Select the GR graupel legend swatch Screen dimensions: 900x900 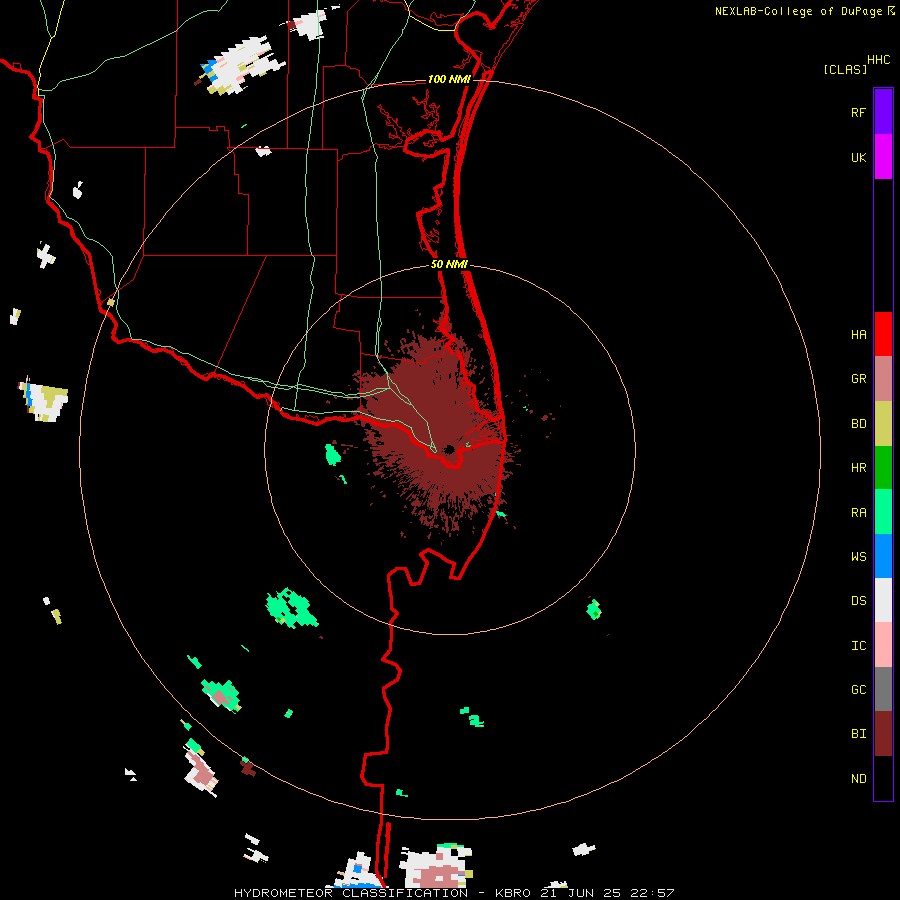pyautogui.click(x=883, y=379)
